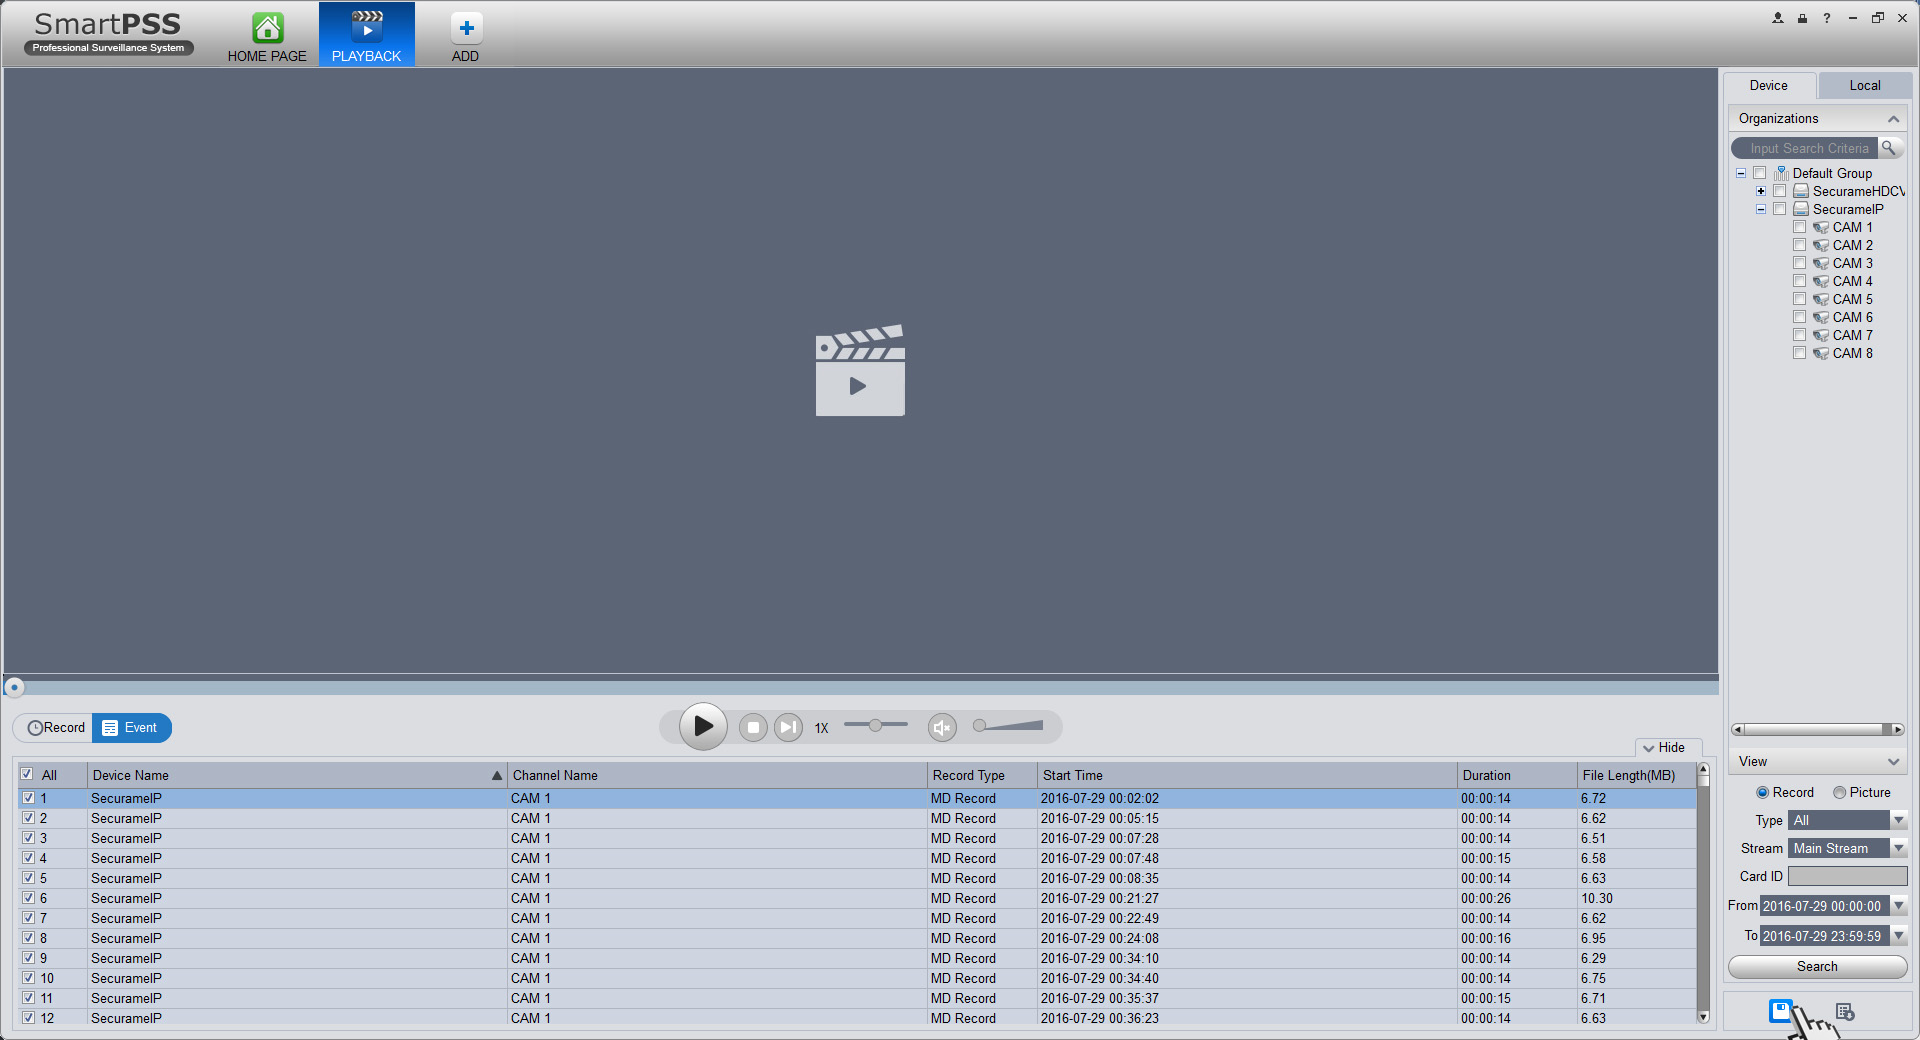Stop playback with the Stop button
The width and height of the screenshot is (1920, 1040).
point(753,727)
